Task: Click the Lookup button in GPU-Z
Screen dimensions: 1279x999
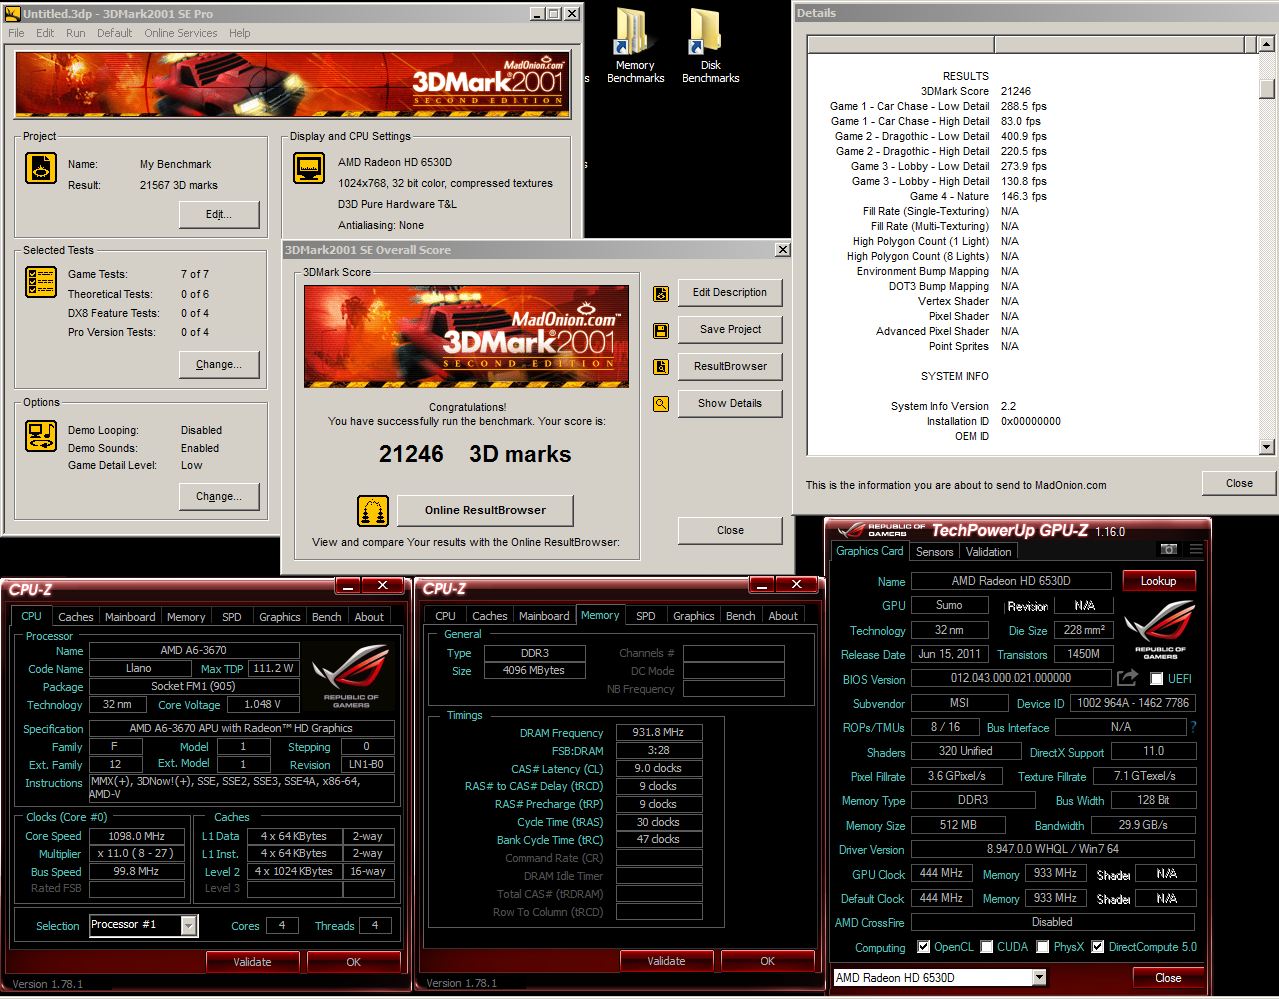Action: pyautogui.click(x=1159, y=581)
